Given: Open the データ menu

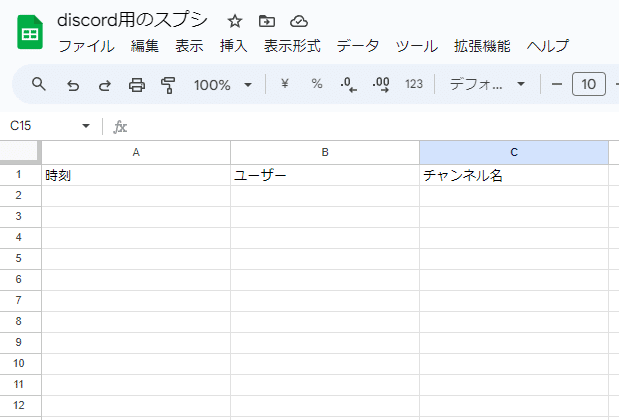Looking at the screenshot, I should (358, 46).
